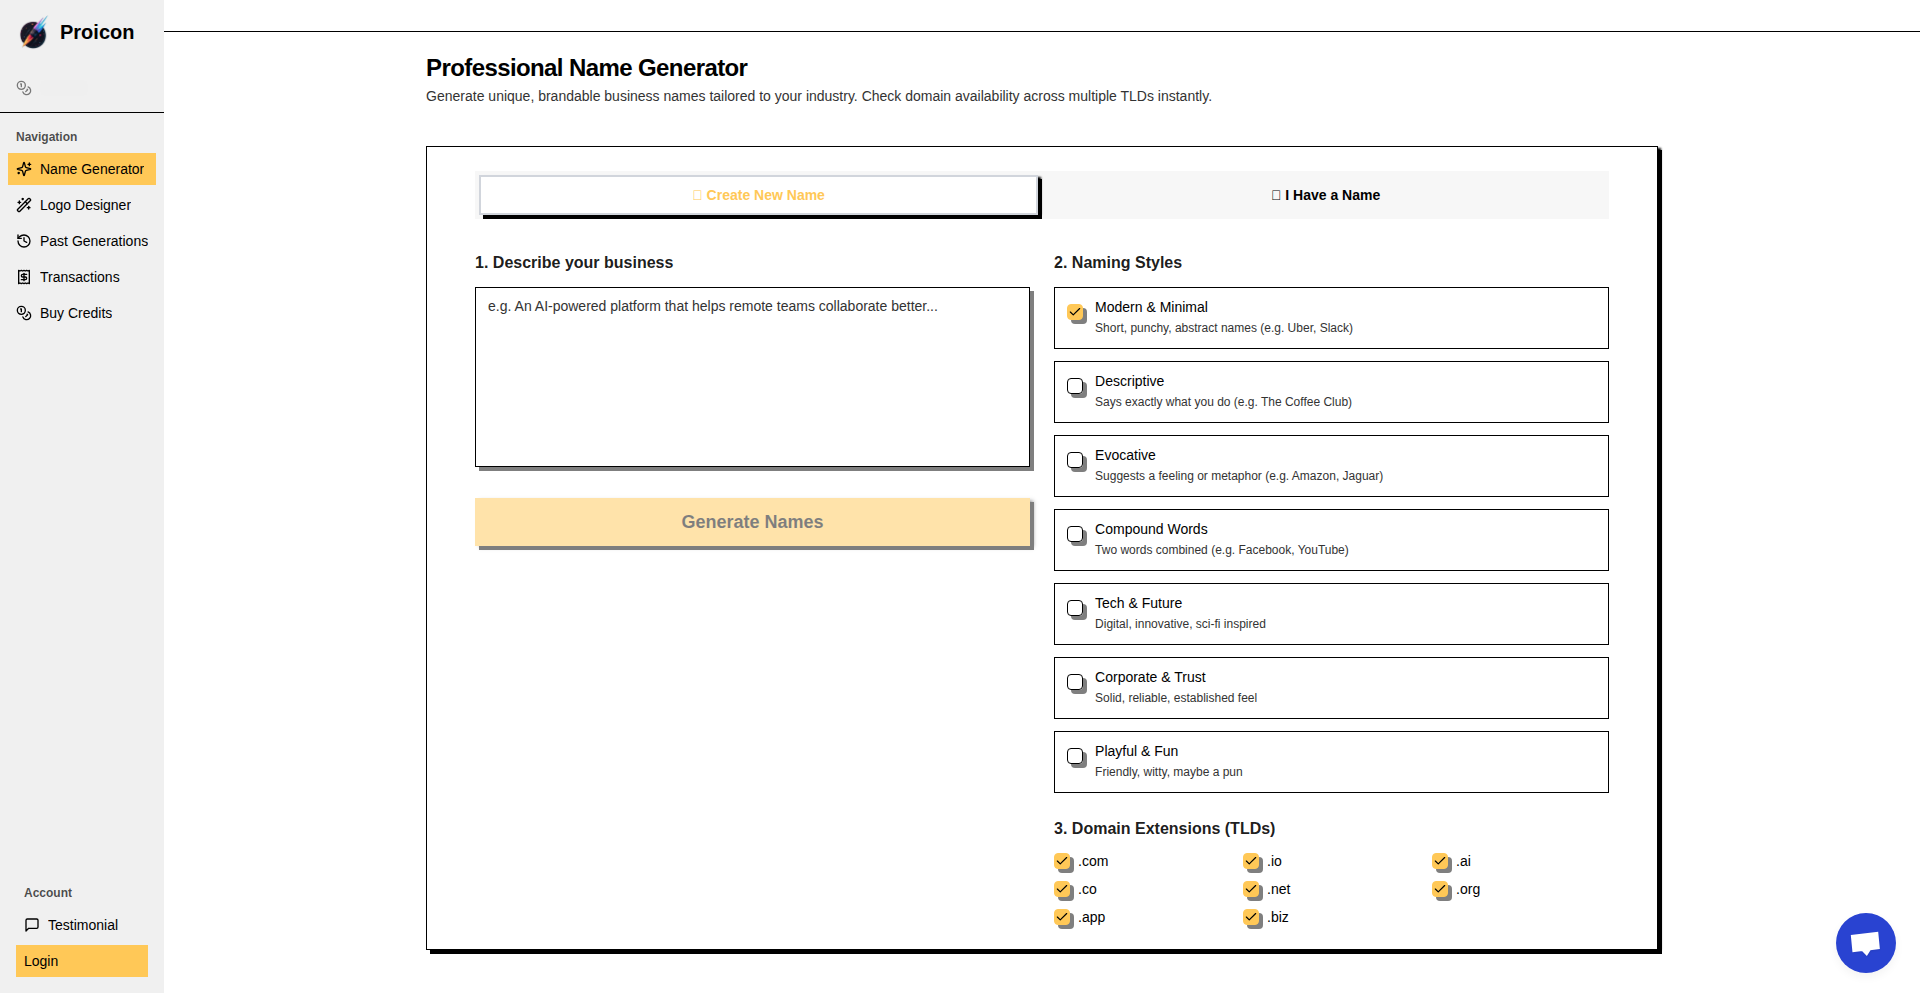Click the Name Generator sparkle icon
Screen dimensions: 1920x993
(x=24, y=169)
